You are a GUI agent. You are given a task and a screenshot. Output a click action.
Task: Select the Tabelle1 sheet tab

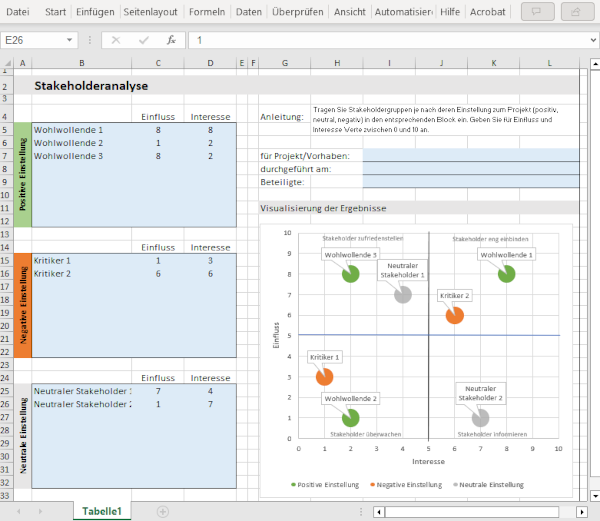pos(102,511)
